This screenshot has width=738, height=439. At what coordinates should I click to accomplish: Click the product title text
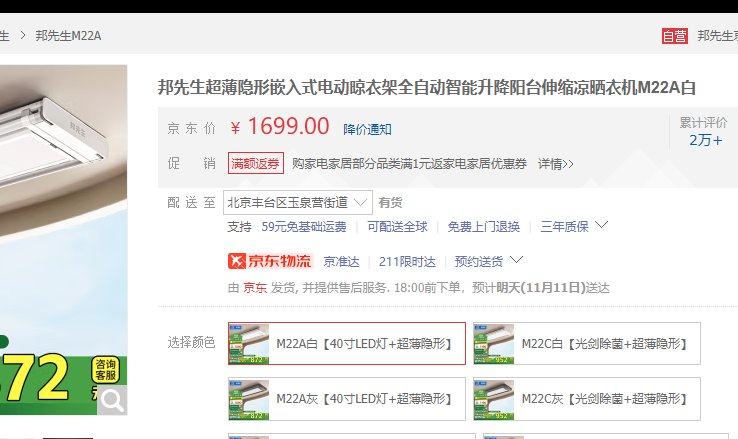[x=426, y=88]
